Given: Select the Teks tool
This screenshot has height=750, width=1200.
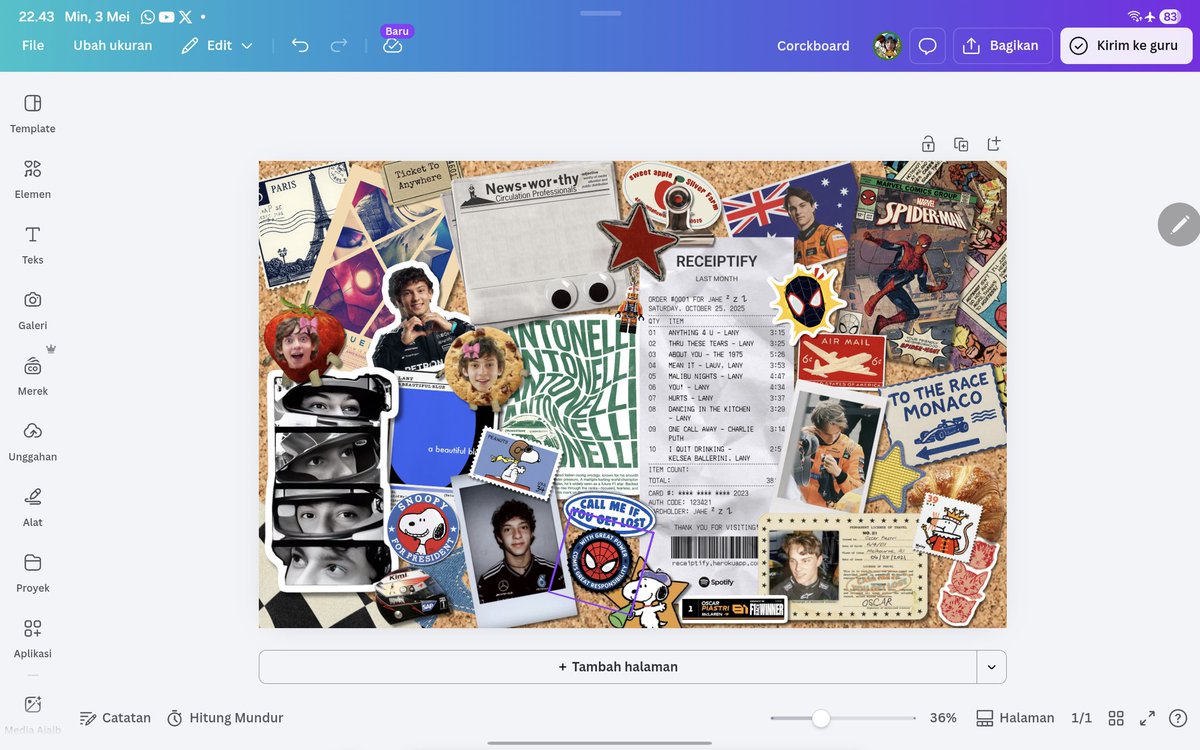Looking at the screenshot, I should click(33, 244).
